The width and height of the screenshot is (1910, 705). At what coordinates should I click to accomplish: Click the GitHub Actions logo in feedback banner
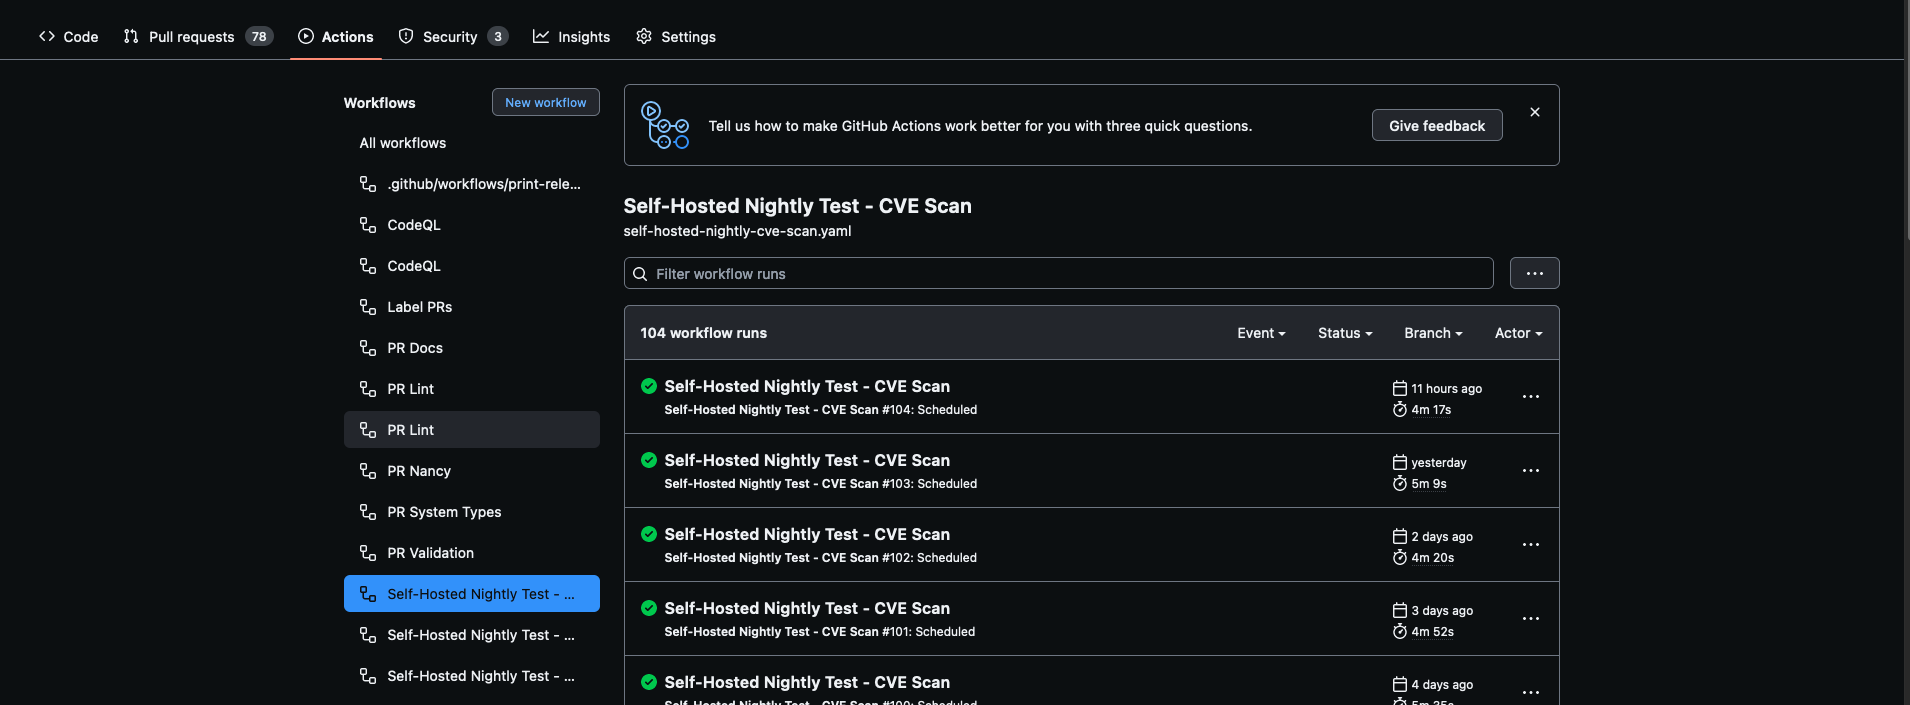click(665, 125)
